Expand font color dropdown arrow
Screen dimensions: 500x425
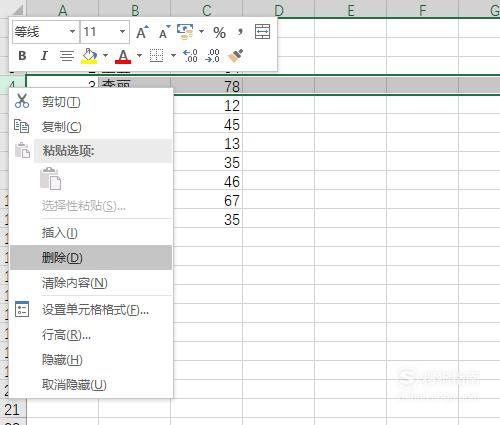click(139, 55)
